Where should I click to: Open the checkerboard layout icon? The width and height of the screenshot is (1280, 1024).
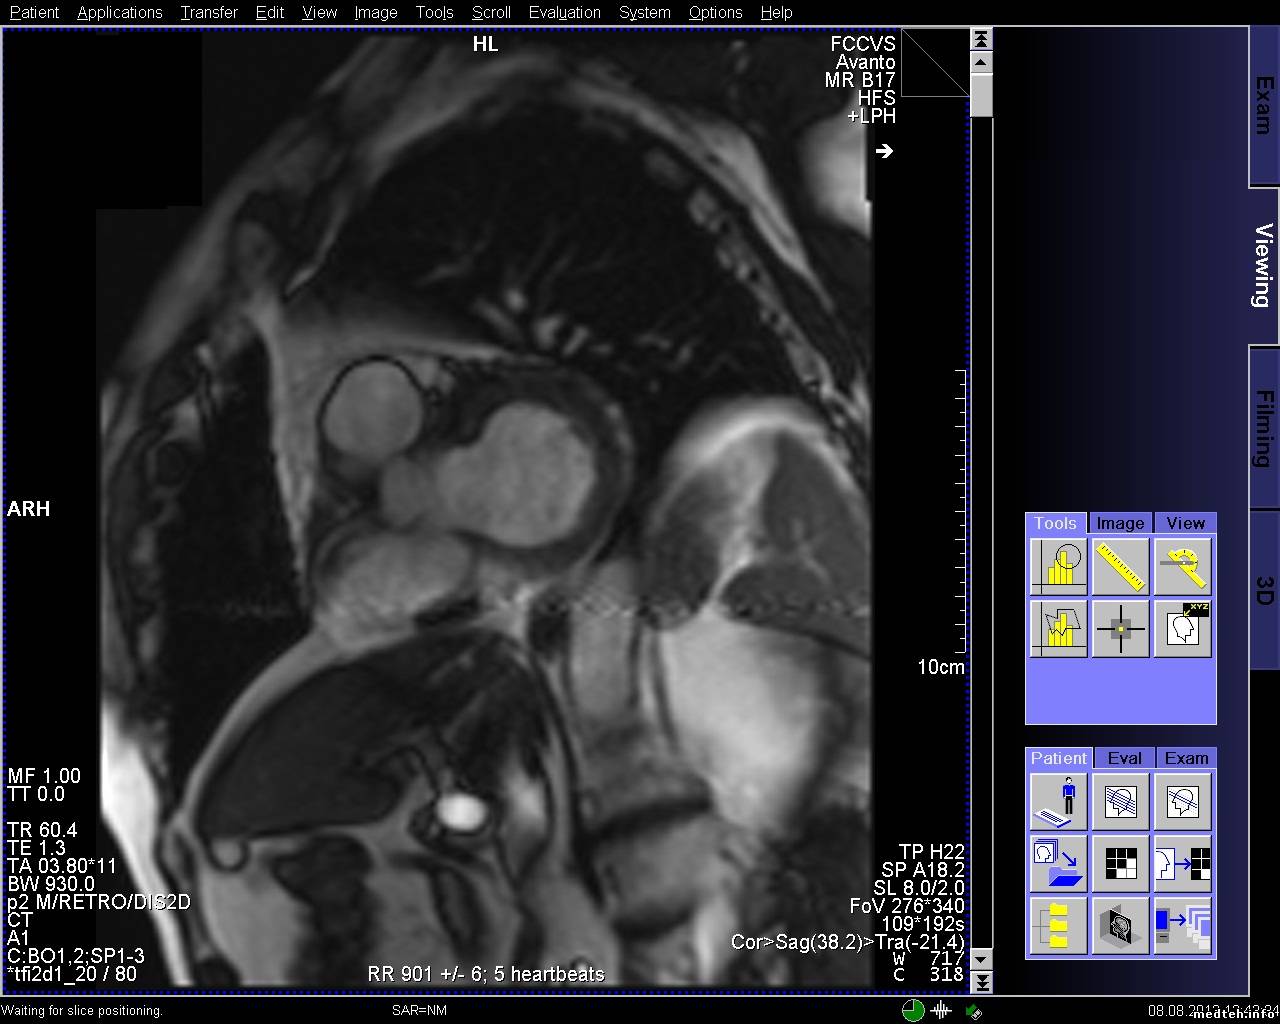[1120, 863]
